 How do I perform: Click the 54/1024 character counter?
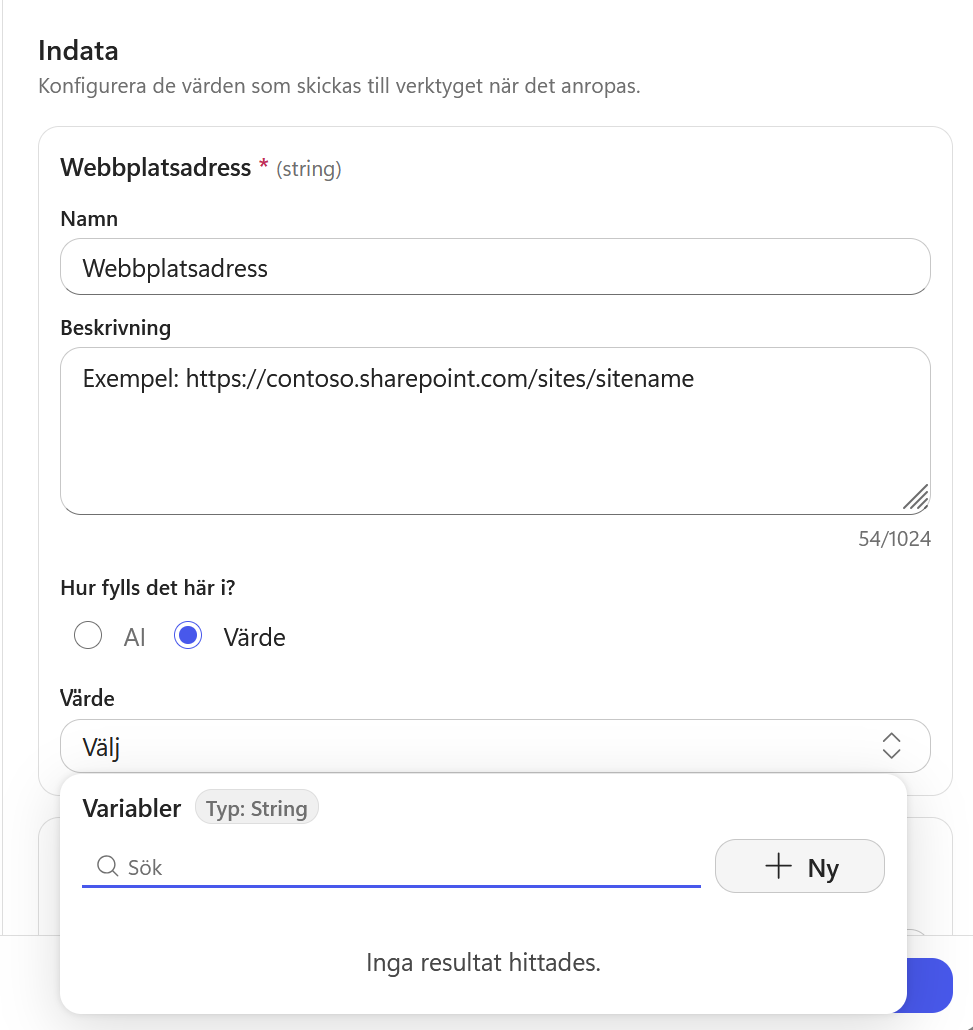(x=895, y=539)
